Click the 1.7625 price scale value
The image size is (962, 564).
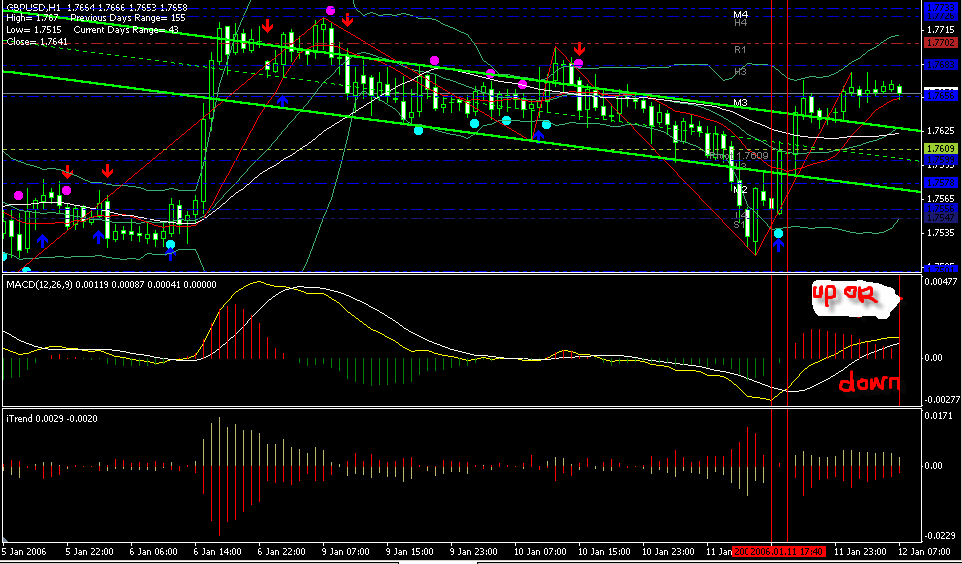point(941,131)
